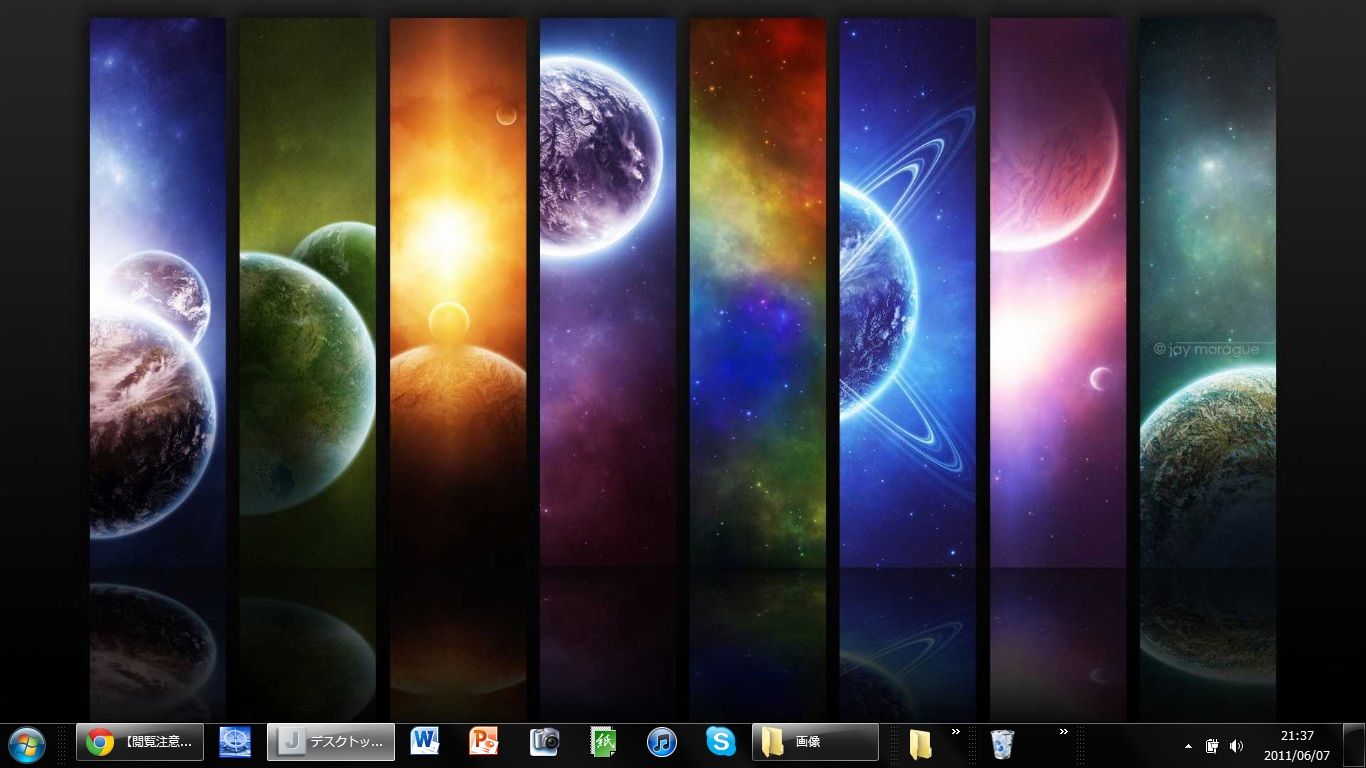1366x768 pixels.
Task: Switch to the 画像 folder window
Action: (815, 742)
